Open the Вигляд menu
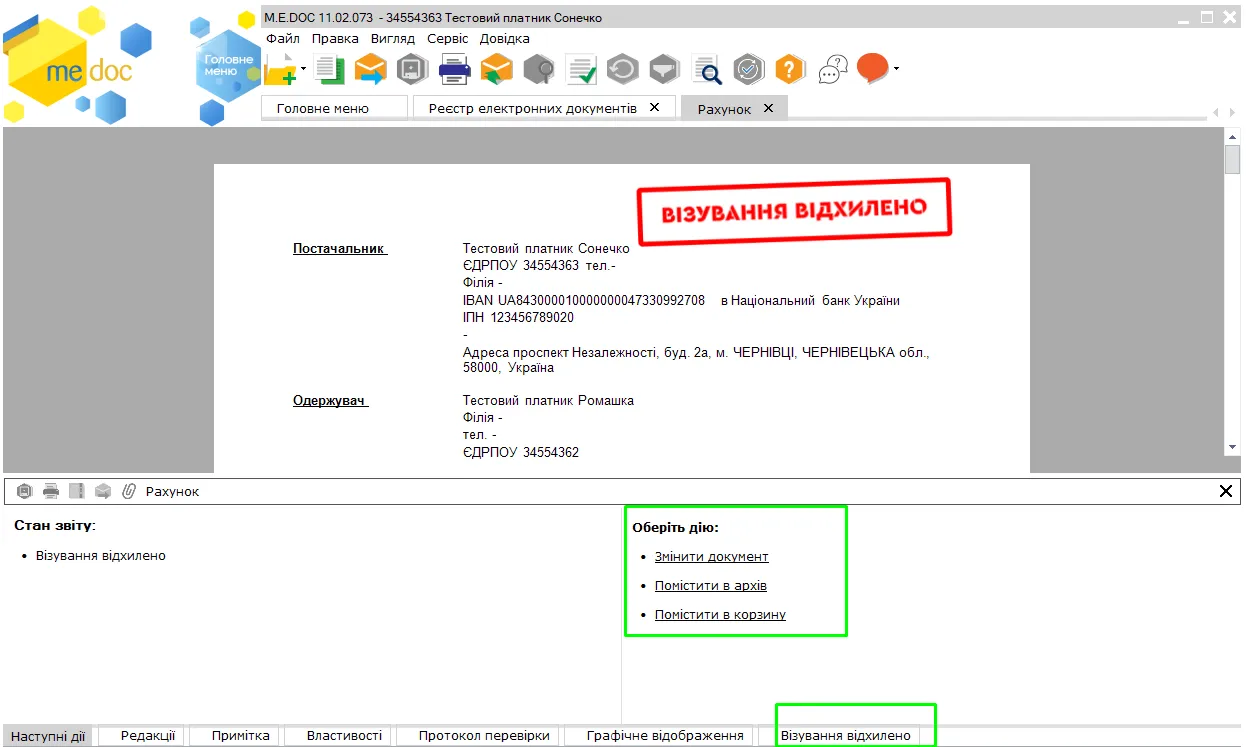Viewport: 1246px width, 747px height. (x=392, y=38)
